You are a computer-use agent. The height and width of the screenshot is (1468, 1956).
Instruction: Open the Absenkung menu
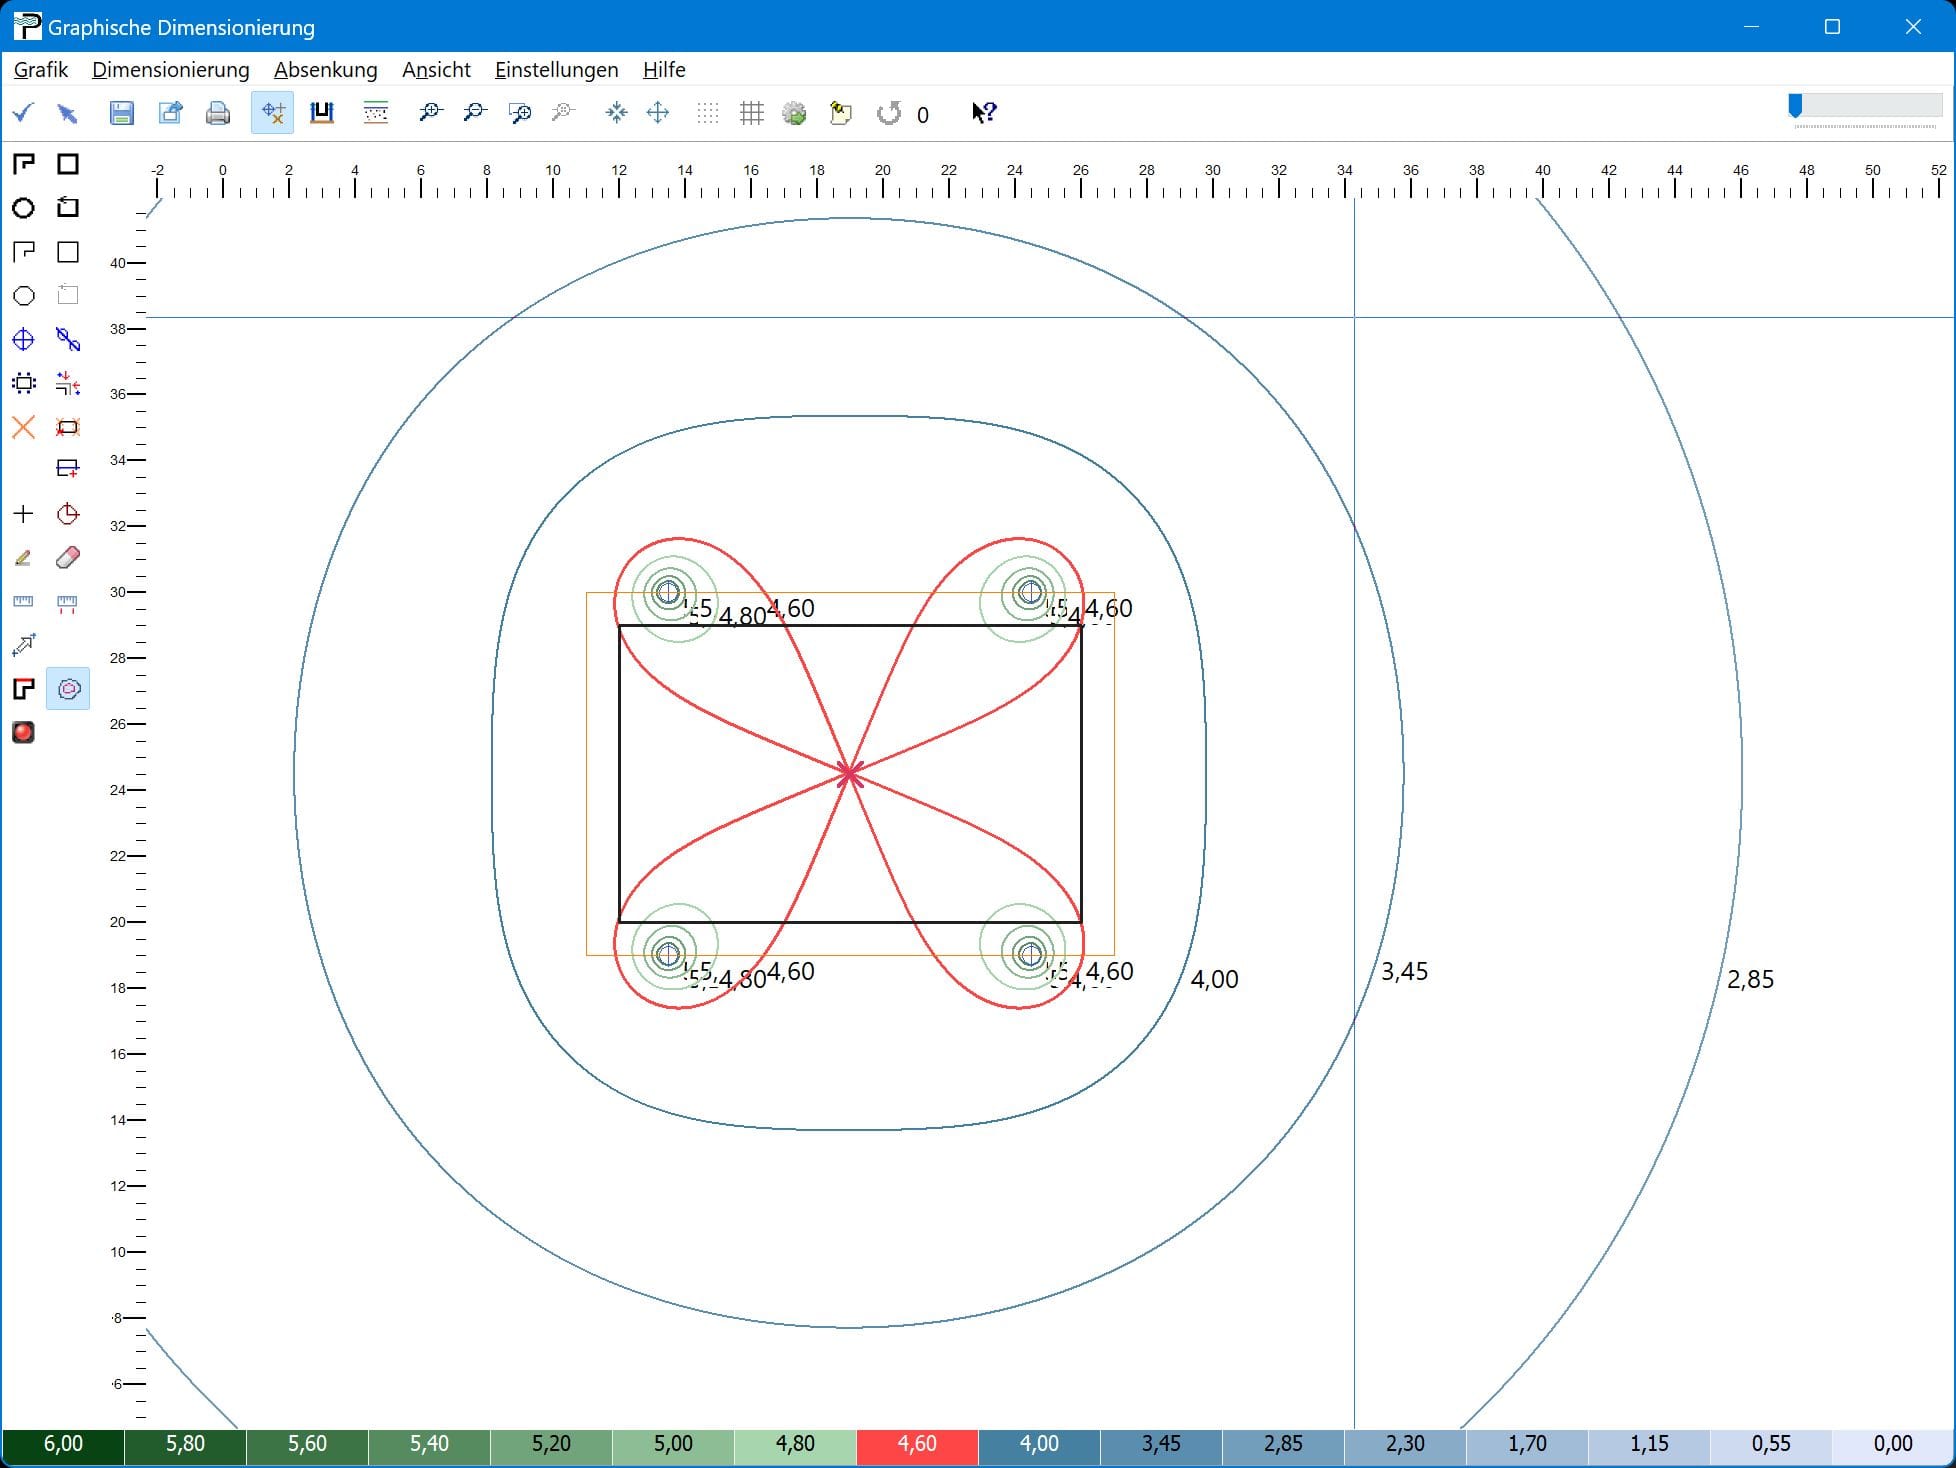pyautogui.click(x=325, y=70)
